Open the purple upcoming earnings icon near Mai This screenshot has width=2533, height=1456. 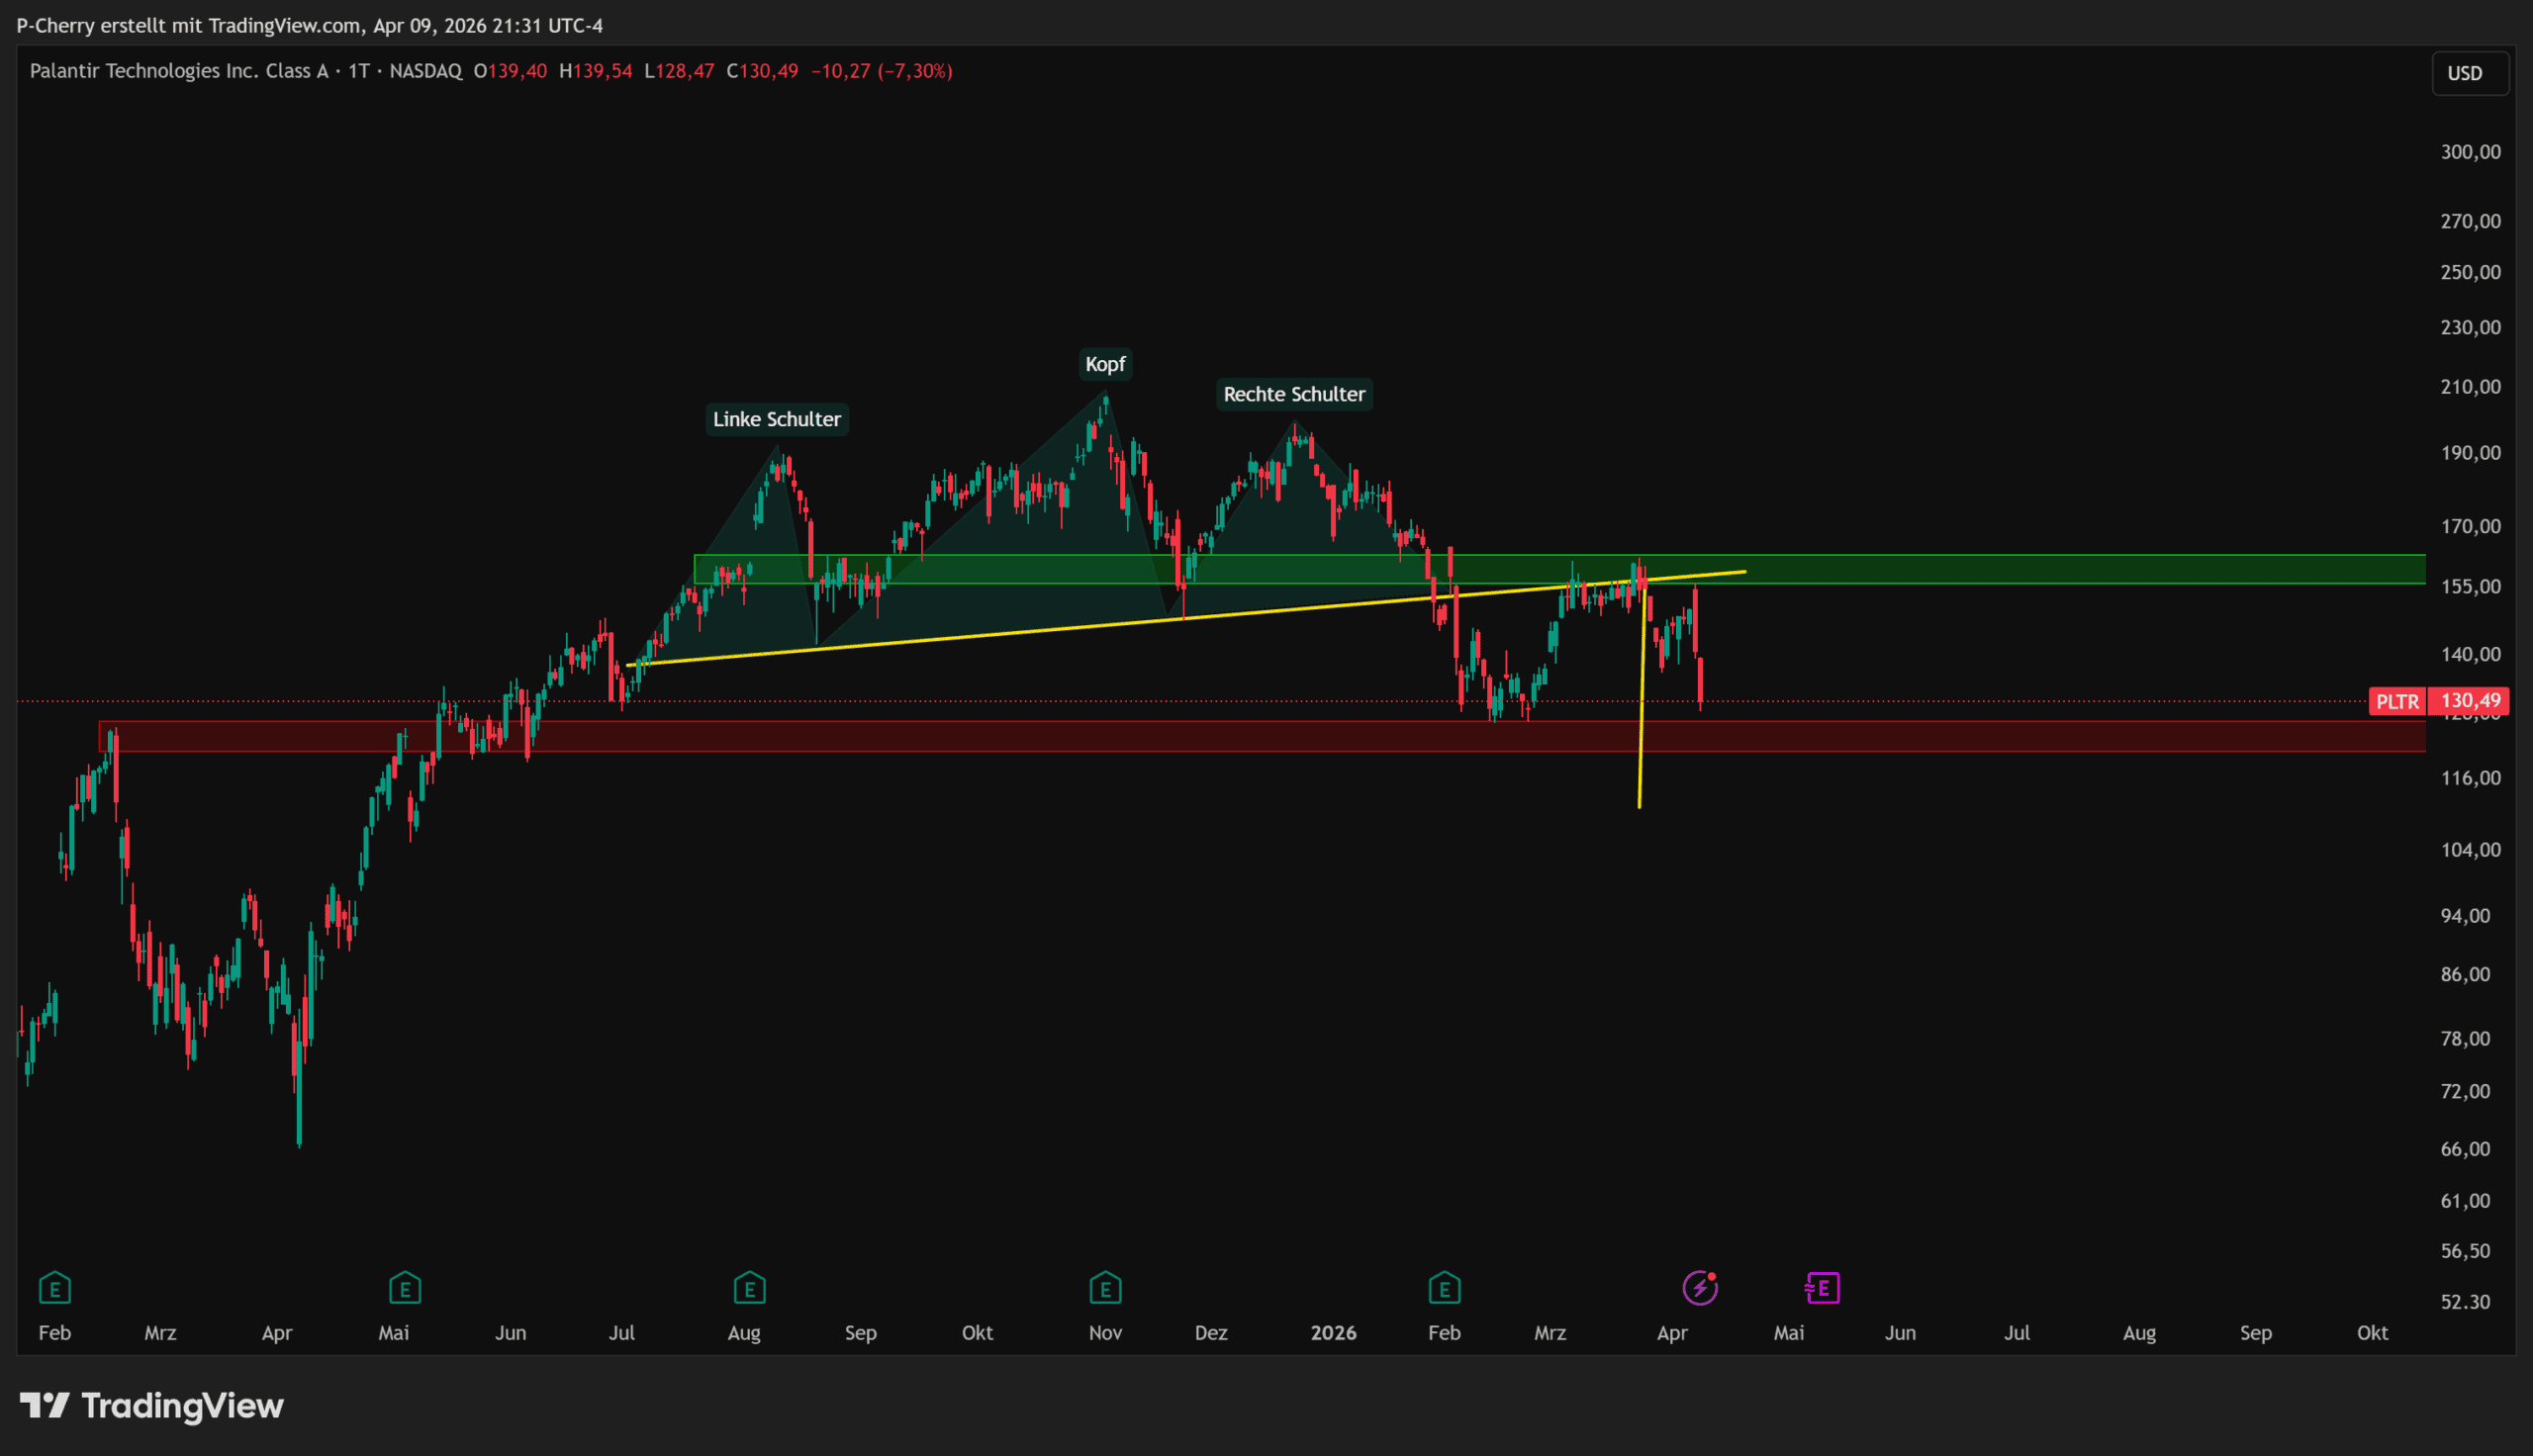[x=1823, y=1288]
